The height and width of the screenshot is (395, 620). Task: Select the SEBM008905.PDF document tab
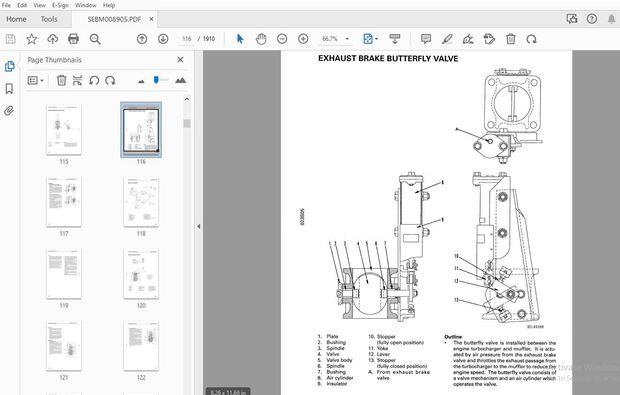click(x=114, y=19)
